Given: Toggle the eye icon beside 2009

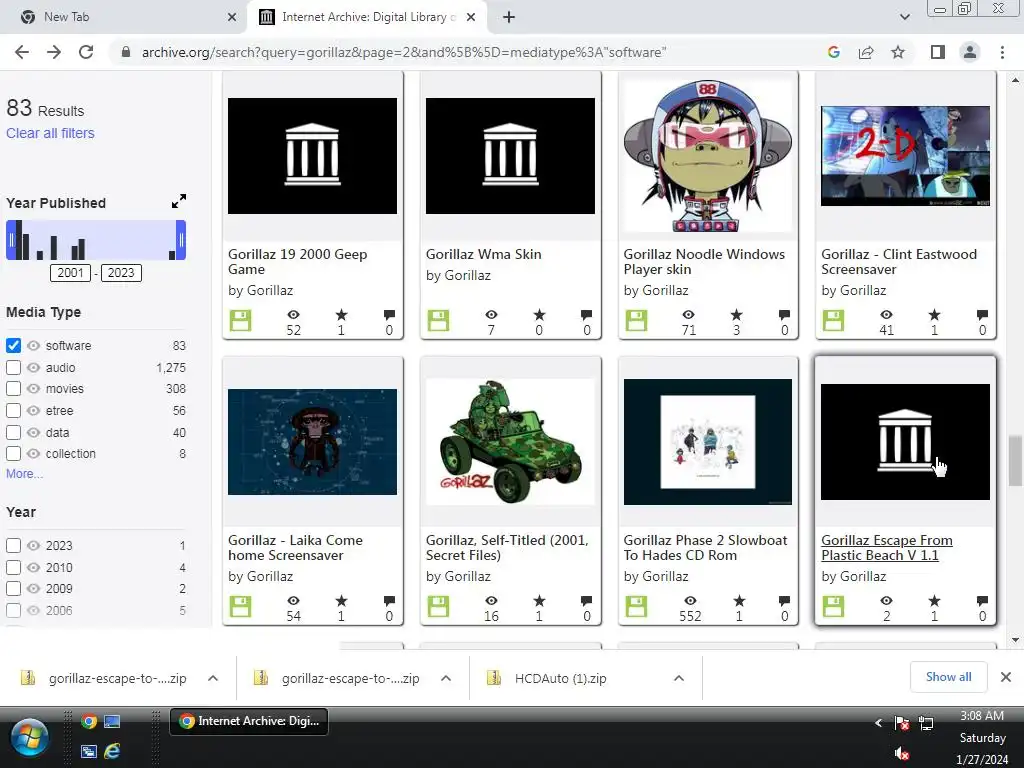Looking at the screenshot, I should pyautogui.click(x=33, y=588).
